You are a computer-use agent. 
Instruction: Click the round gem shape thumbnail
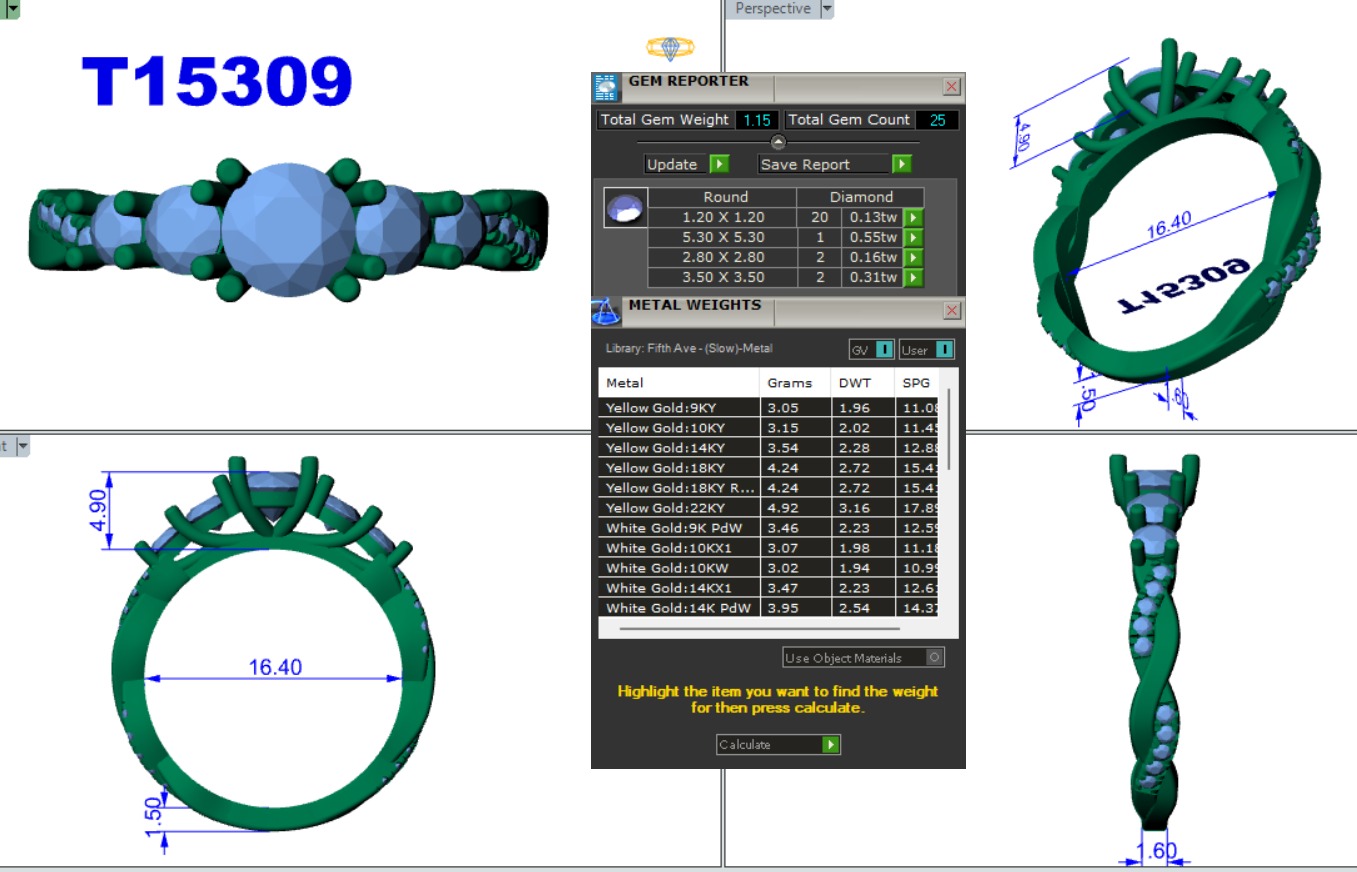click(x=626, y=207)
